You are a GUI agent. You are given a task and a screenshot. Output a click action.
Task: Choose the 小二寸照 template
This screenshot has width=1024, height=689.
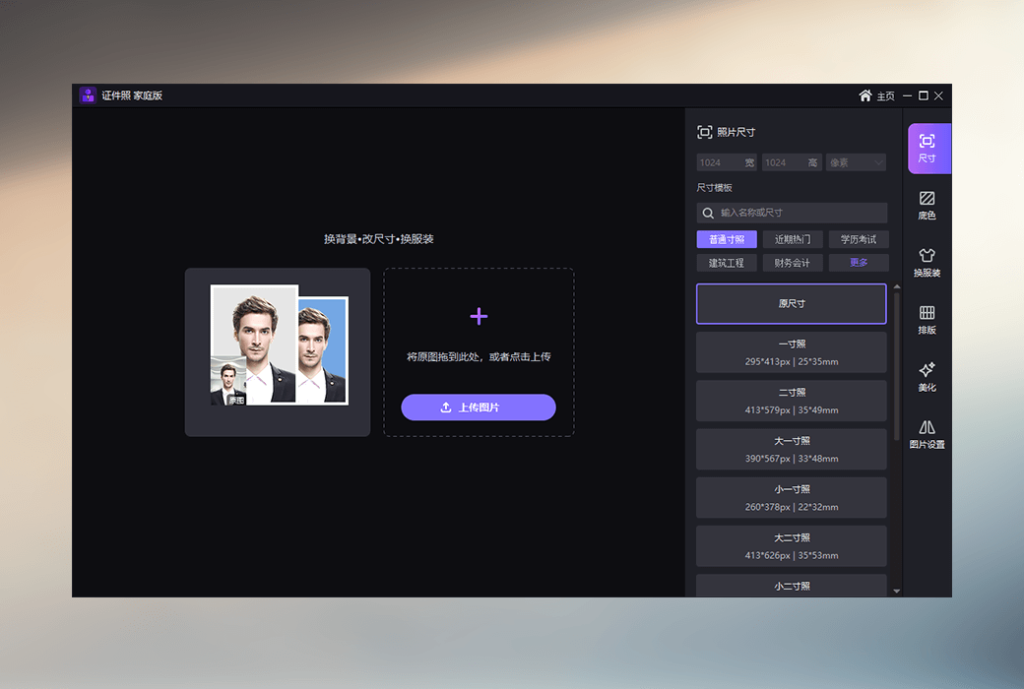[792, 586]
